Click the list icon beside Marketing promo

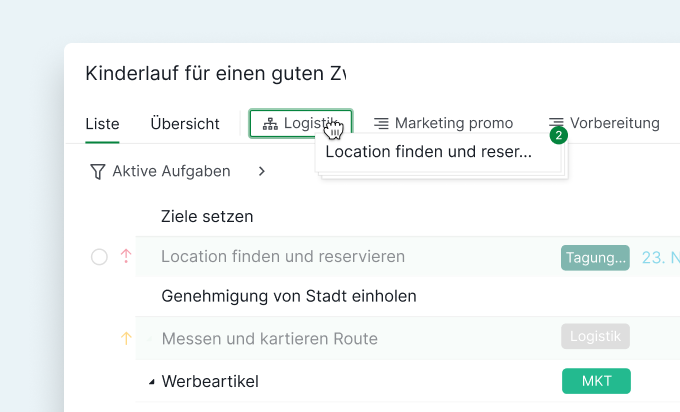point(381,124)
